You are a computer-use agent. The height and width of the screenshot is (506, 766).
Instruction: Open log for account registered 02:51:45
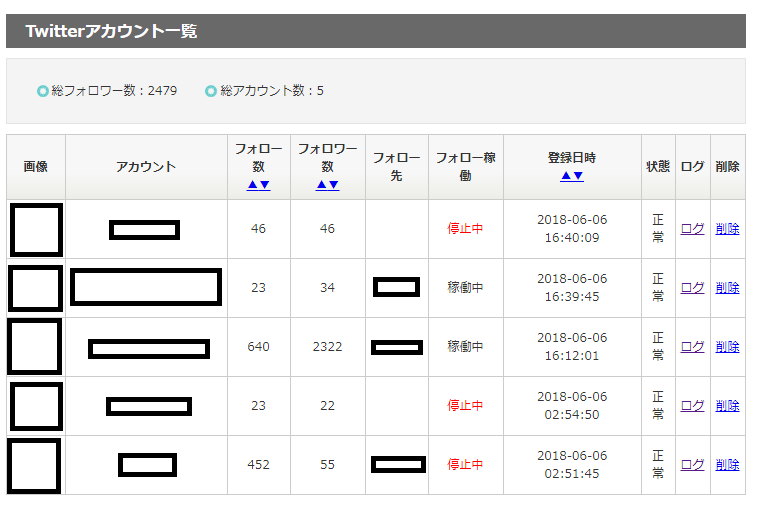pyautogui.click(x=692, y=464)
